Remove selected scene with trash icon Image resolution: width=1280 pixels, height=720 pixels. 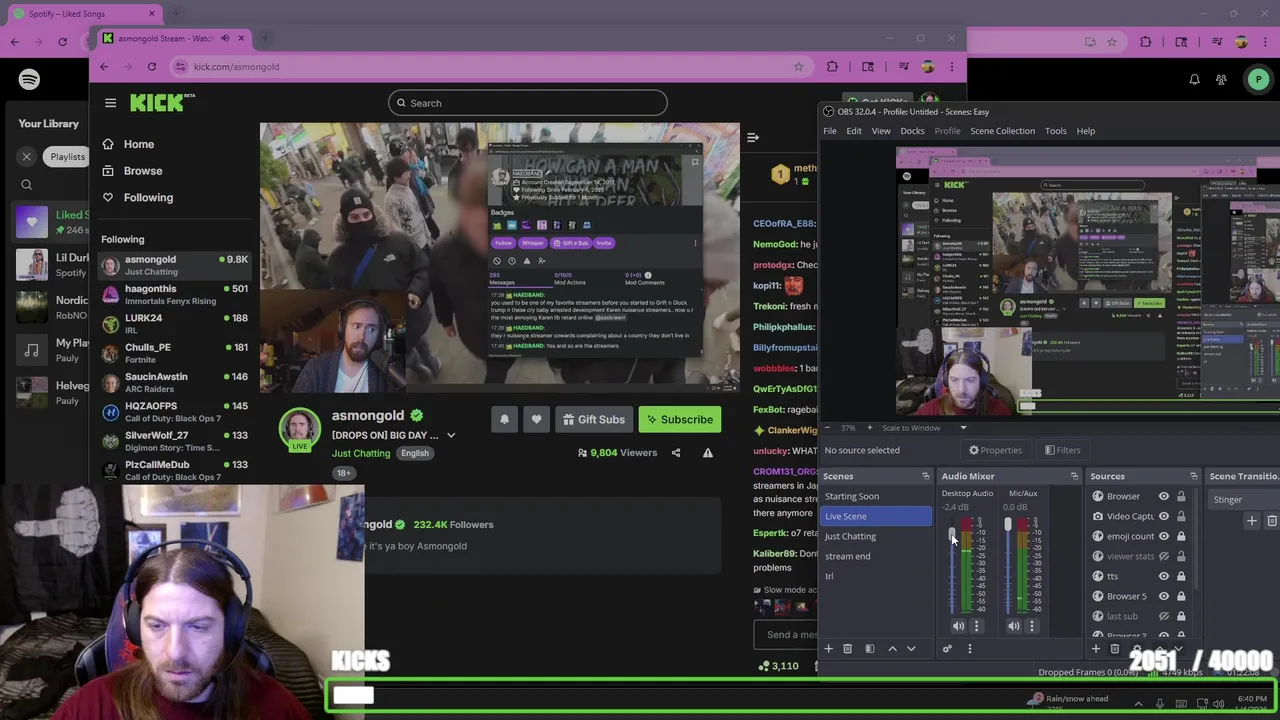click(x=847, y=649)
